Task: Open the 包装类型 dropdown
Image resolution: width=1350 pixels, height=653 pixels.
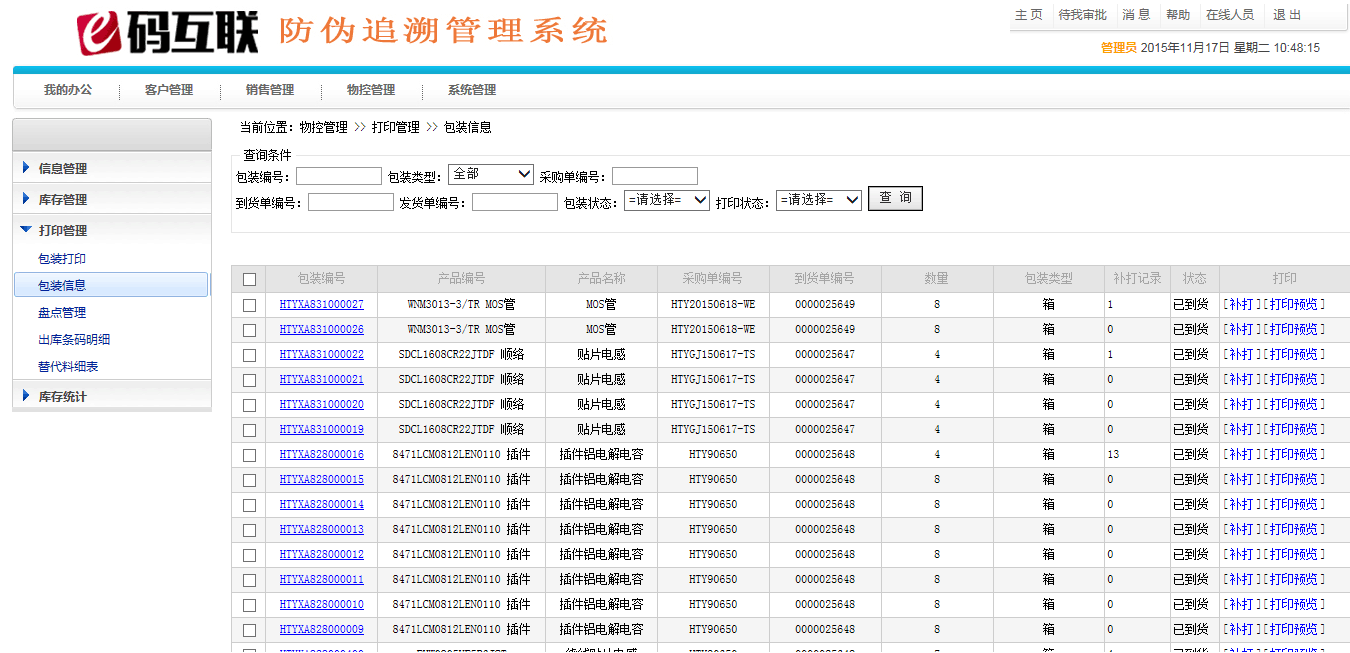Action: click(491, 175)
